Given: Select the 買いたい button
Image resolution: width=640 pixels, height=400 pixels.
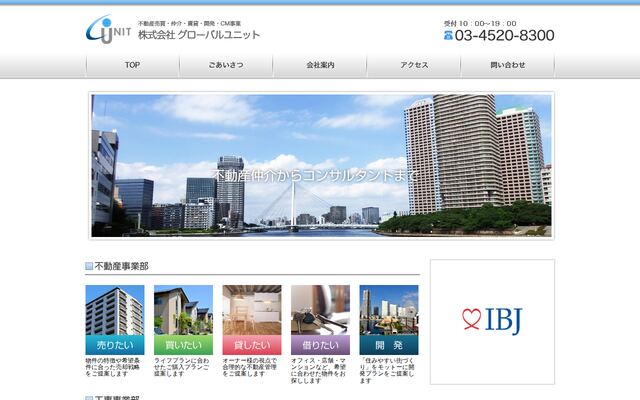Looking at the screenshot, I should coord(183,345).
